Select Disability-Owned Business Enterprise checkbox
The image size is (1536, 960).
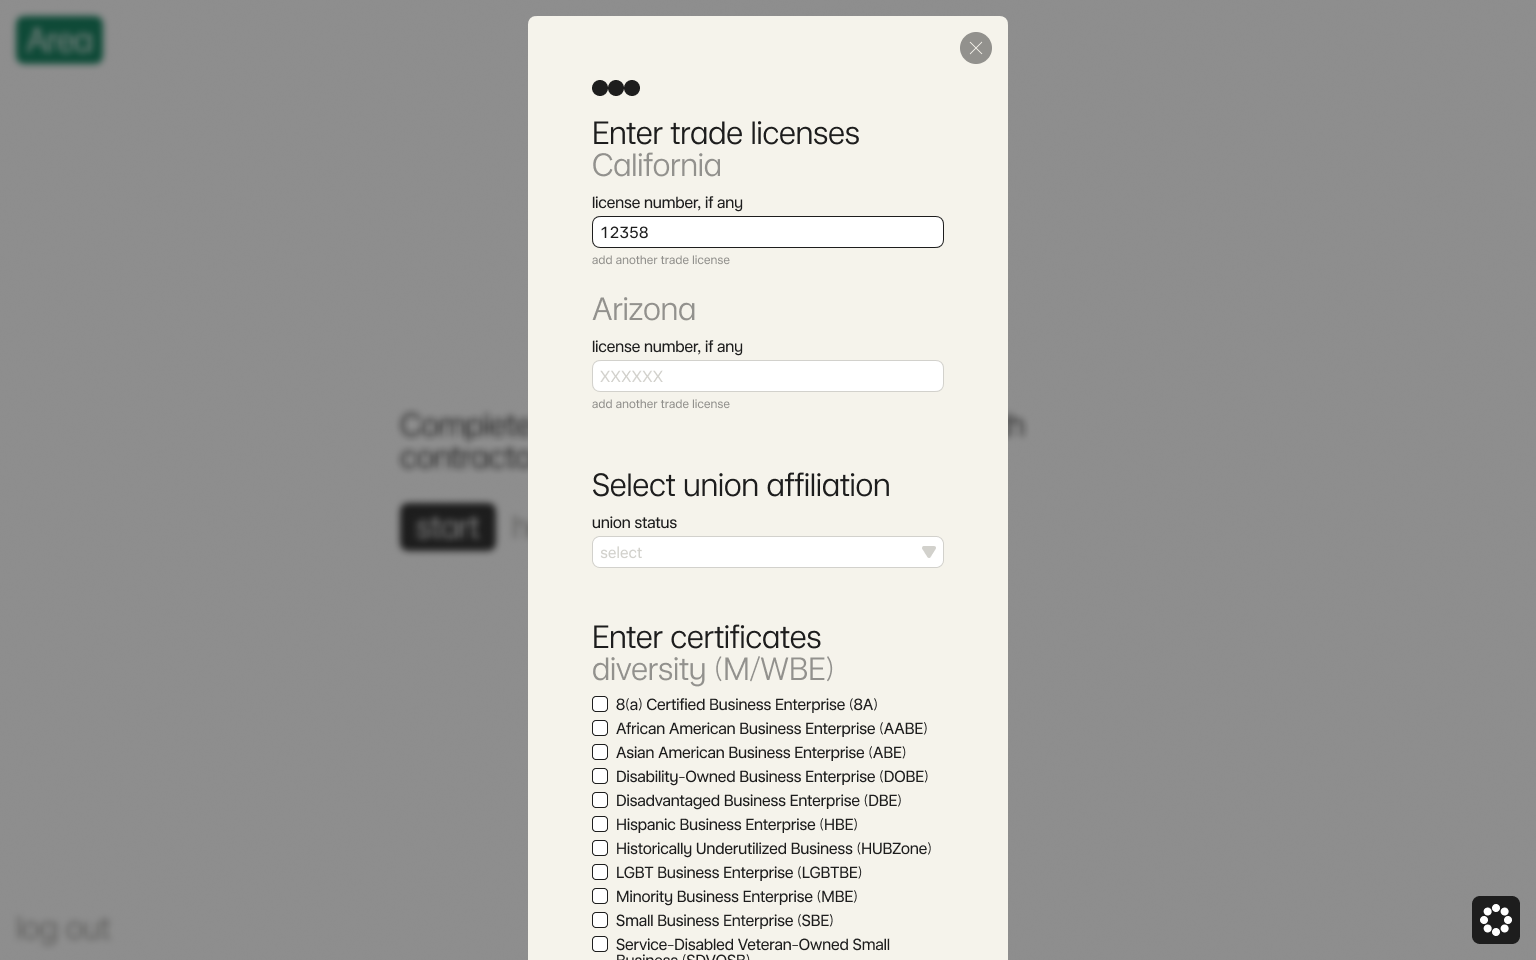(x=600, y=776)
